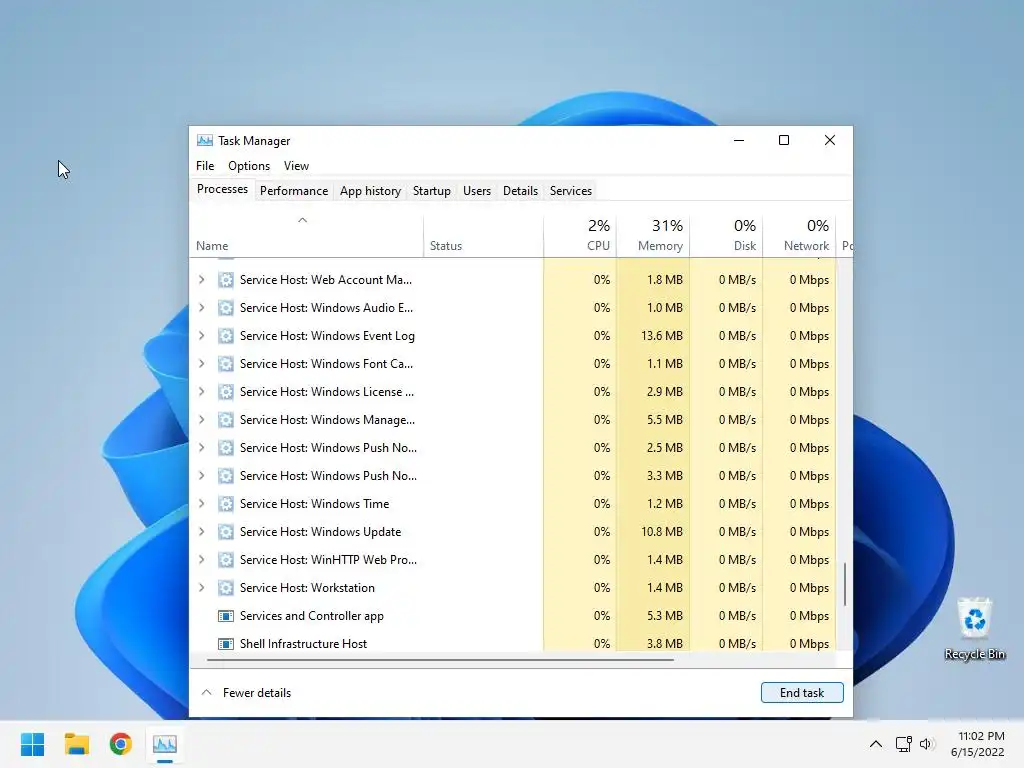The image size is (1024, 768).
Task: Sort processes by CPU column
Action: tap(580, 237)
